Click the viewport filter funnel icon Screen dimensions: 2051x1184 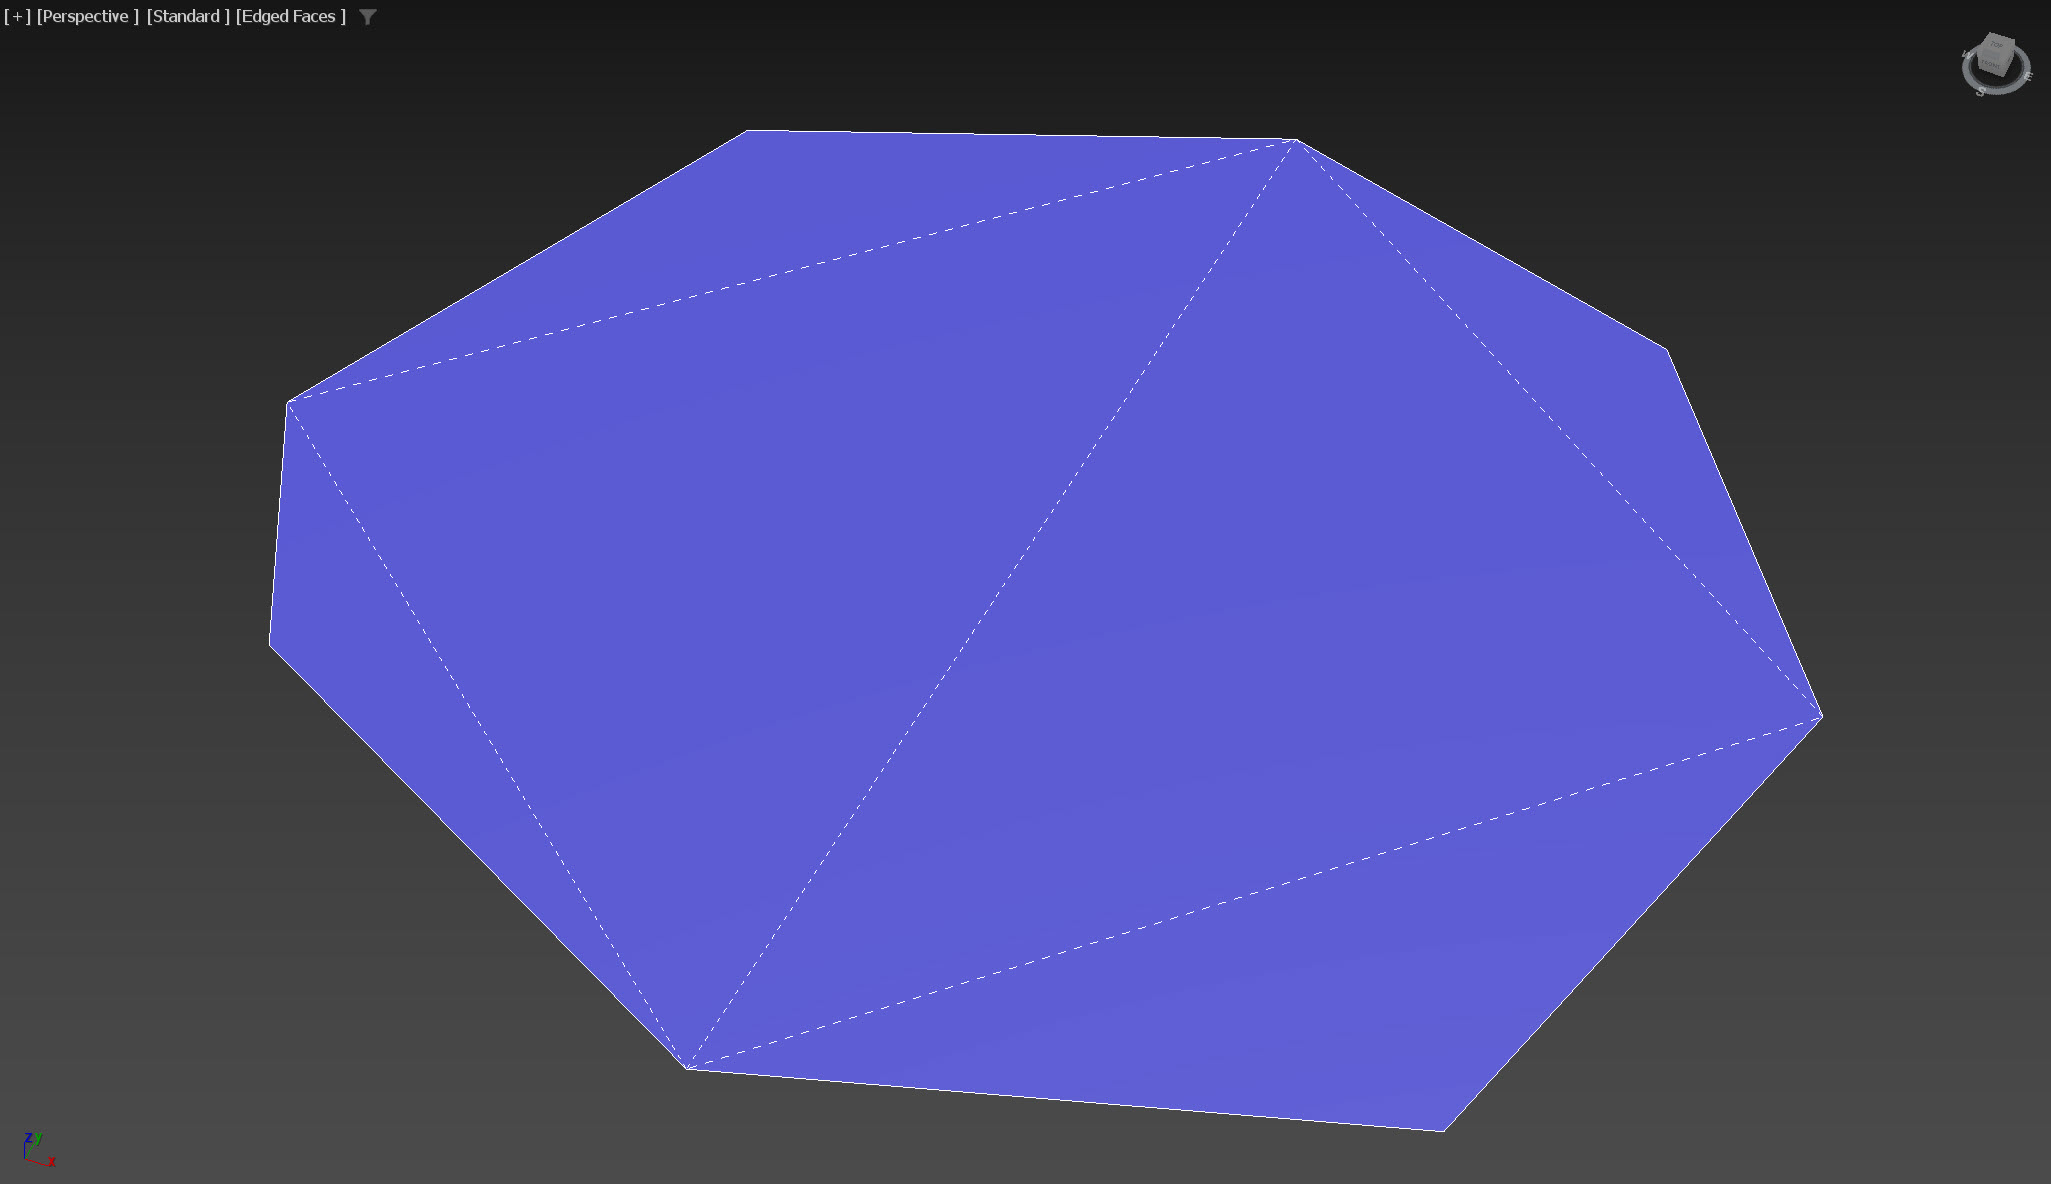click(367, 17)
